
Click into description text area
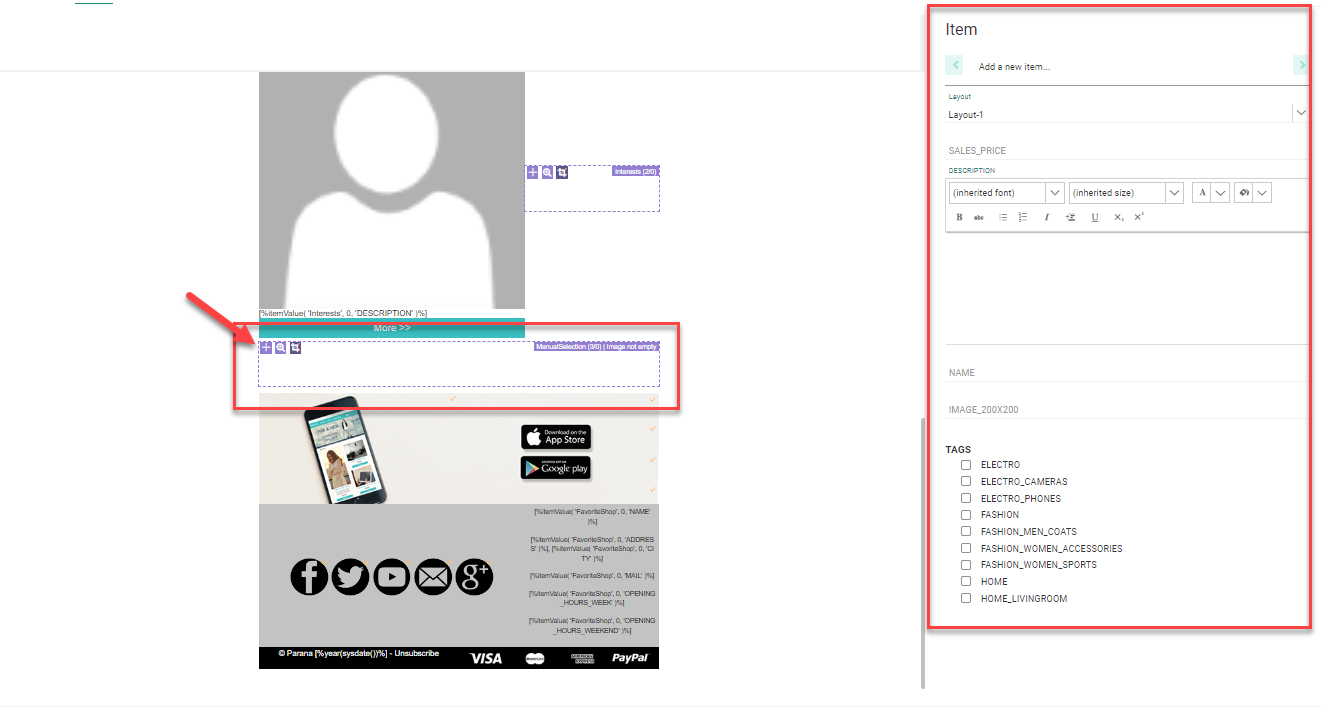point(1127,288)
